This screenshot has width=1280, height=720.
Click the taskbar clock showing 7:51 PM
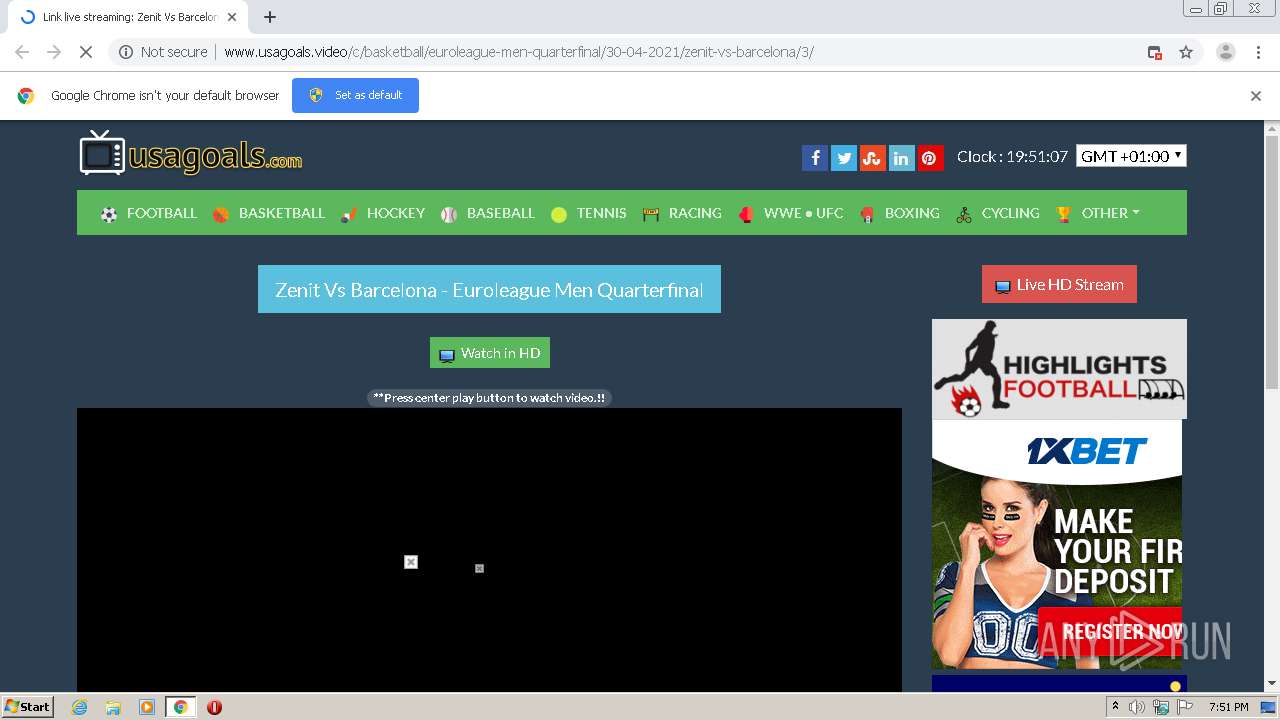pyautogui.click(x=1228, y=707)
